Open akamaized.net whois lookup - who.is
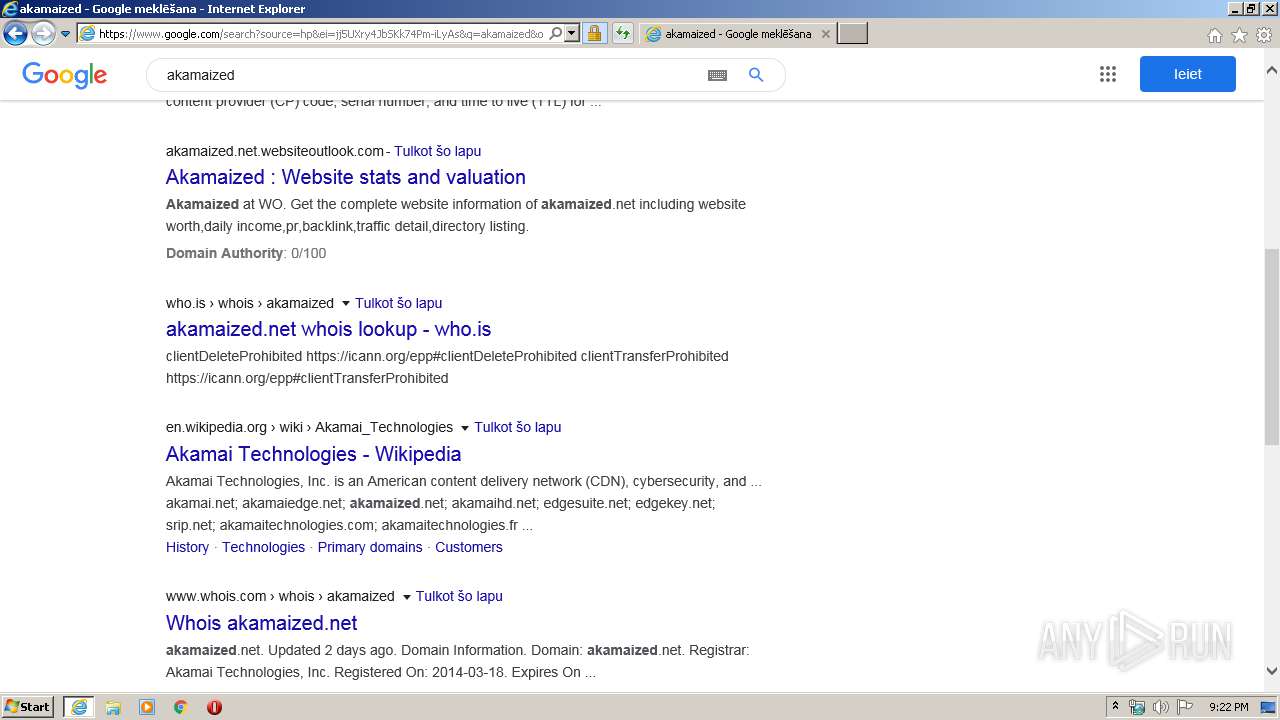The height and width of the screenshot is (720, 1280). point(328,329)
